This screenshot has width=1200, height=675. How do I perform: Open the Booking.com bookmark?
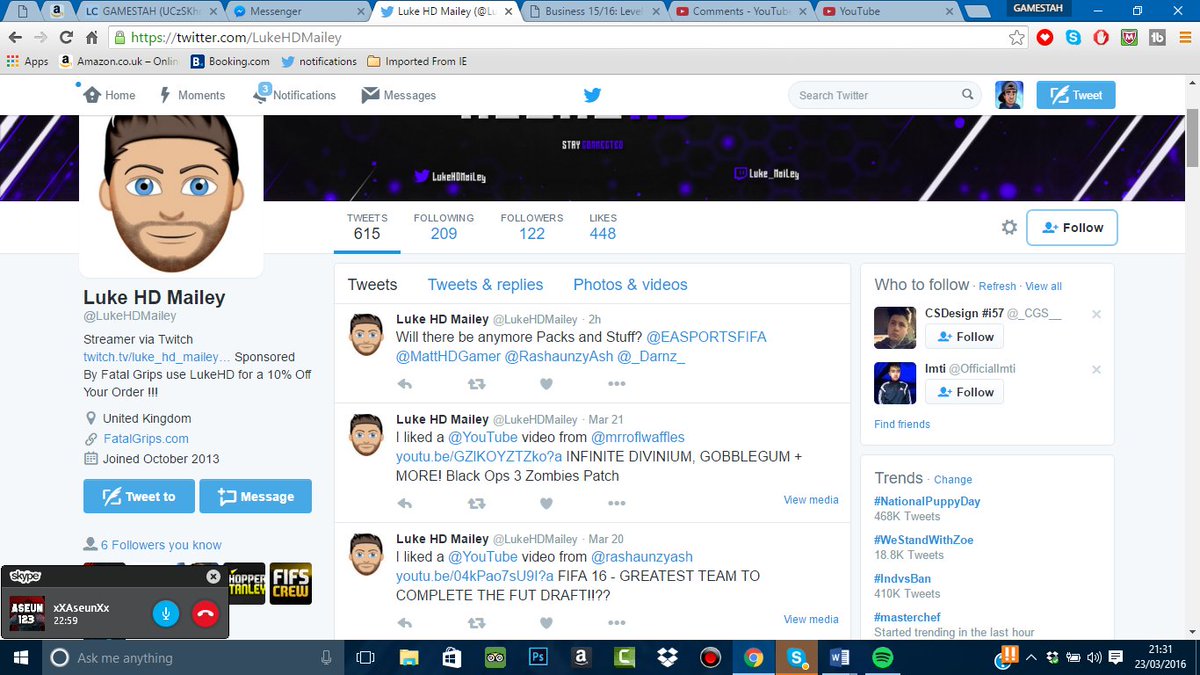point(230,61)
